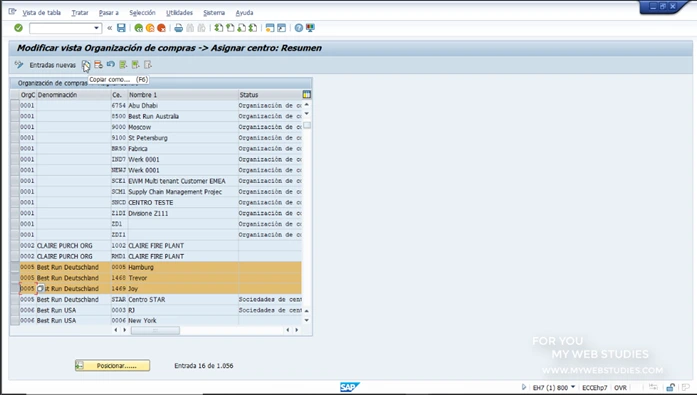Click the status bar play triangle icon

[x=524, y=387]
